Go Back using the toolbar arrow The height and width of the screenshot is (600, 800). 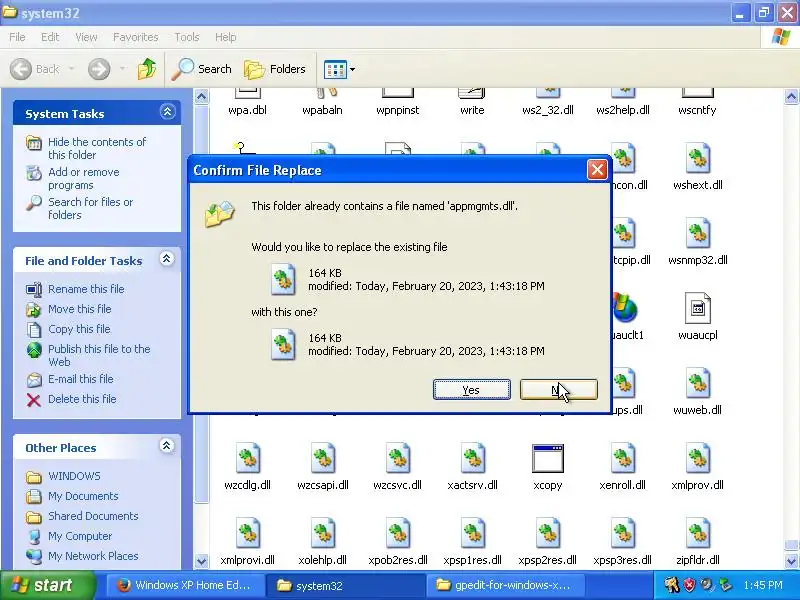coord(35,69)
